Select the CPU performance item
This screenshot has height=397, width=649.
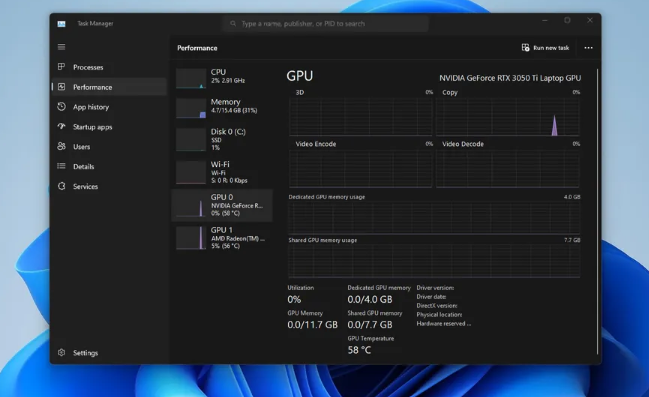[x=222, y=78]
